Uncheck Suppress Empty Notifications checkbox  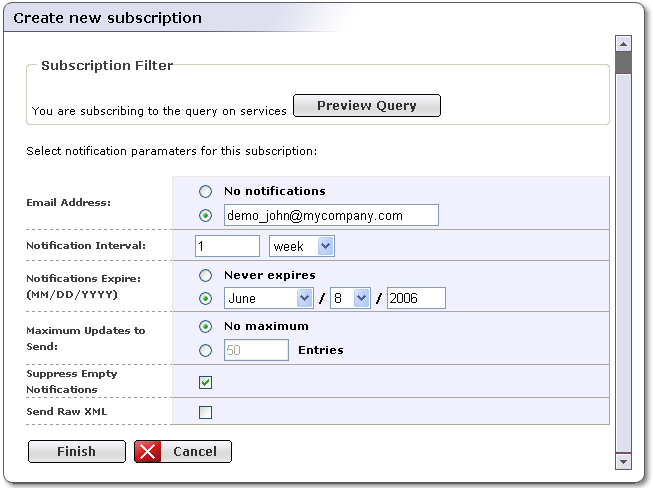pos(205,382)
